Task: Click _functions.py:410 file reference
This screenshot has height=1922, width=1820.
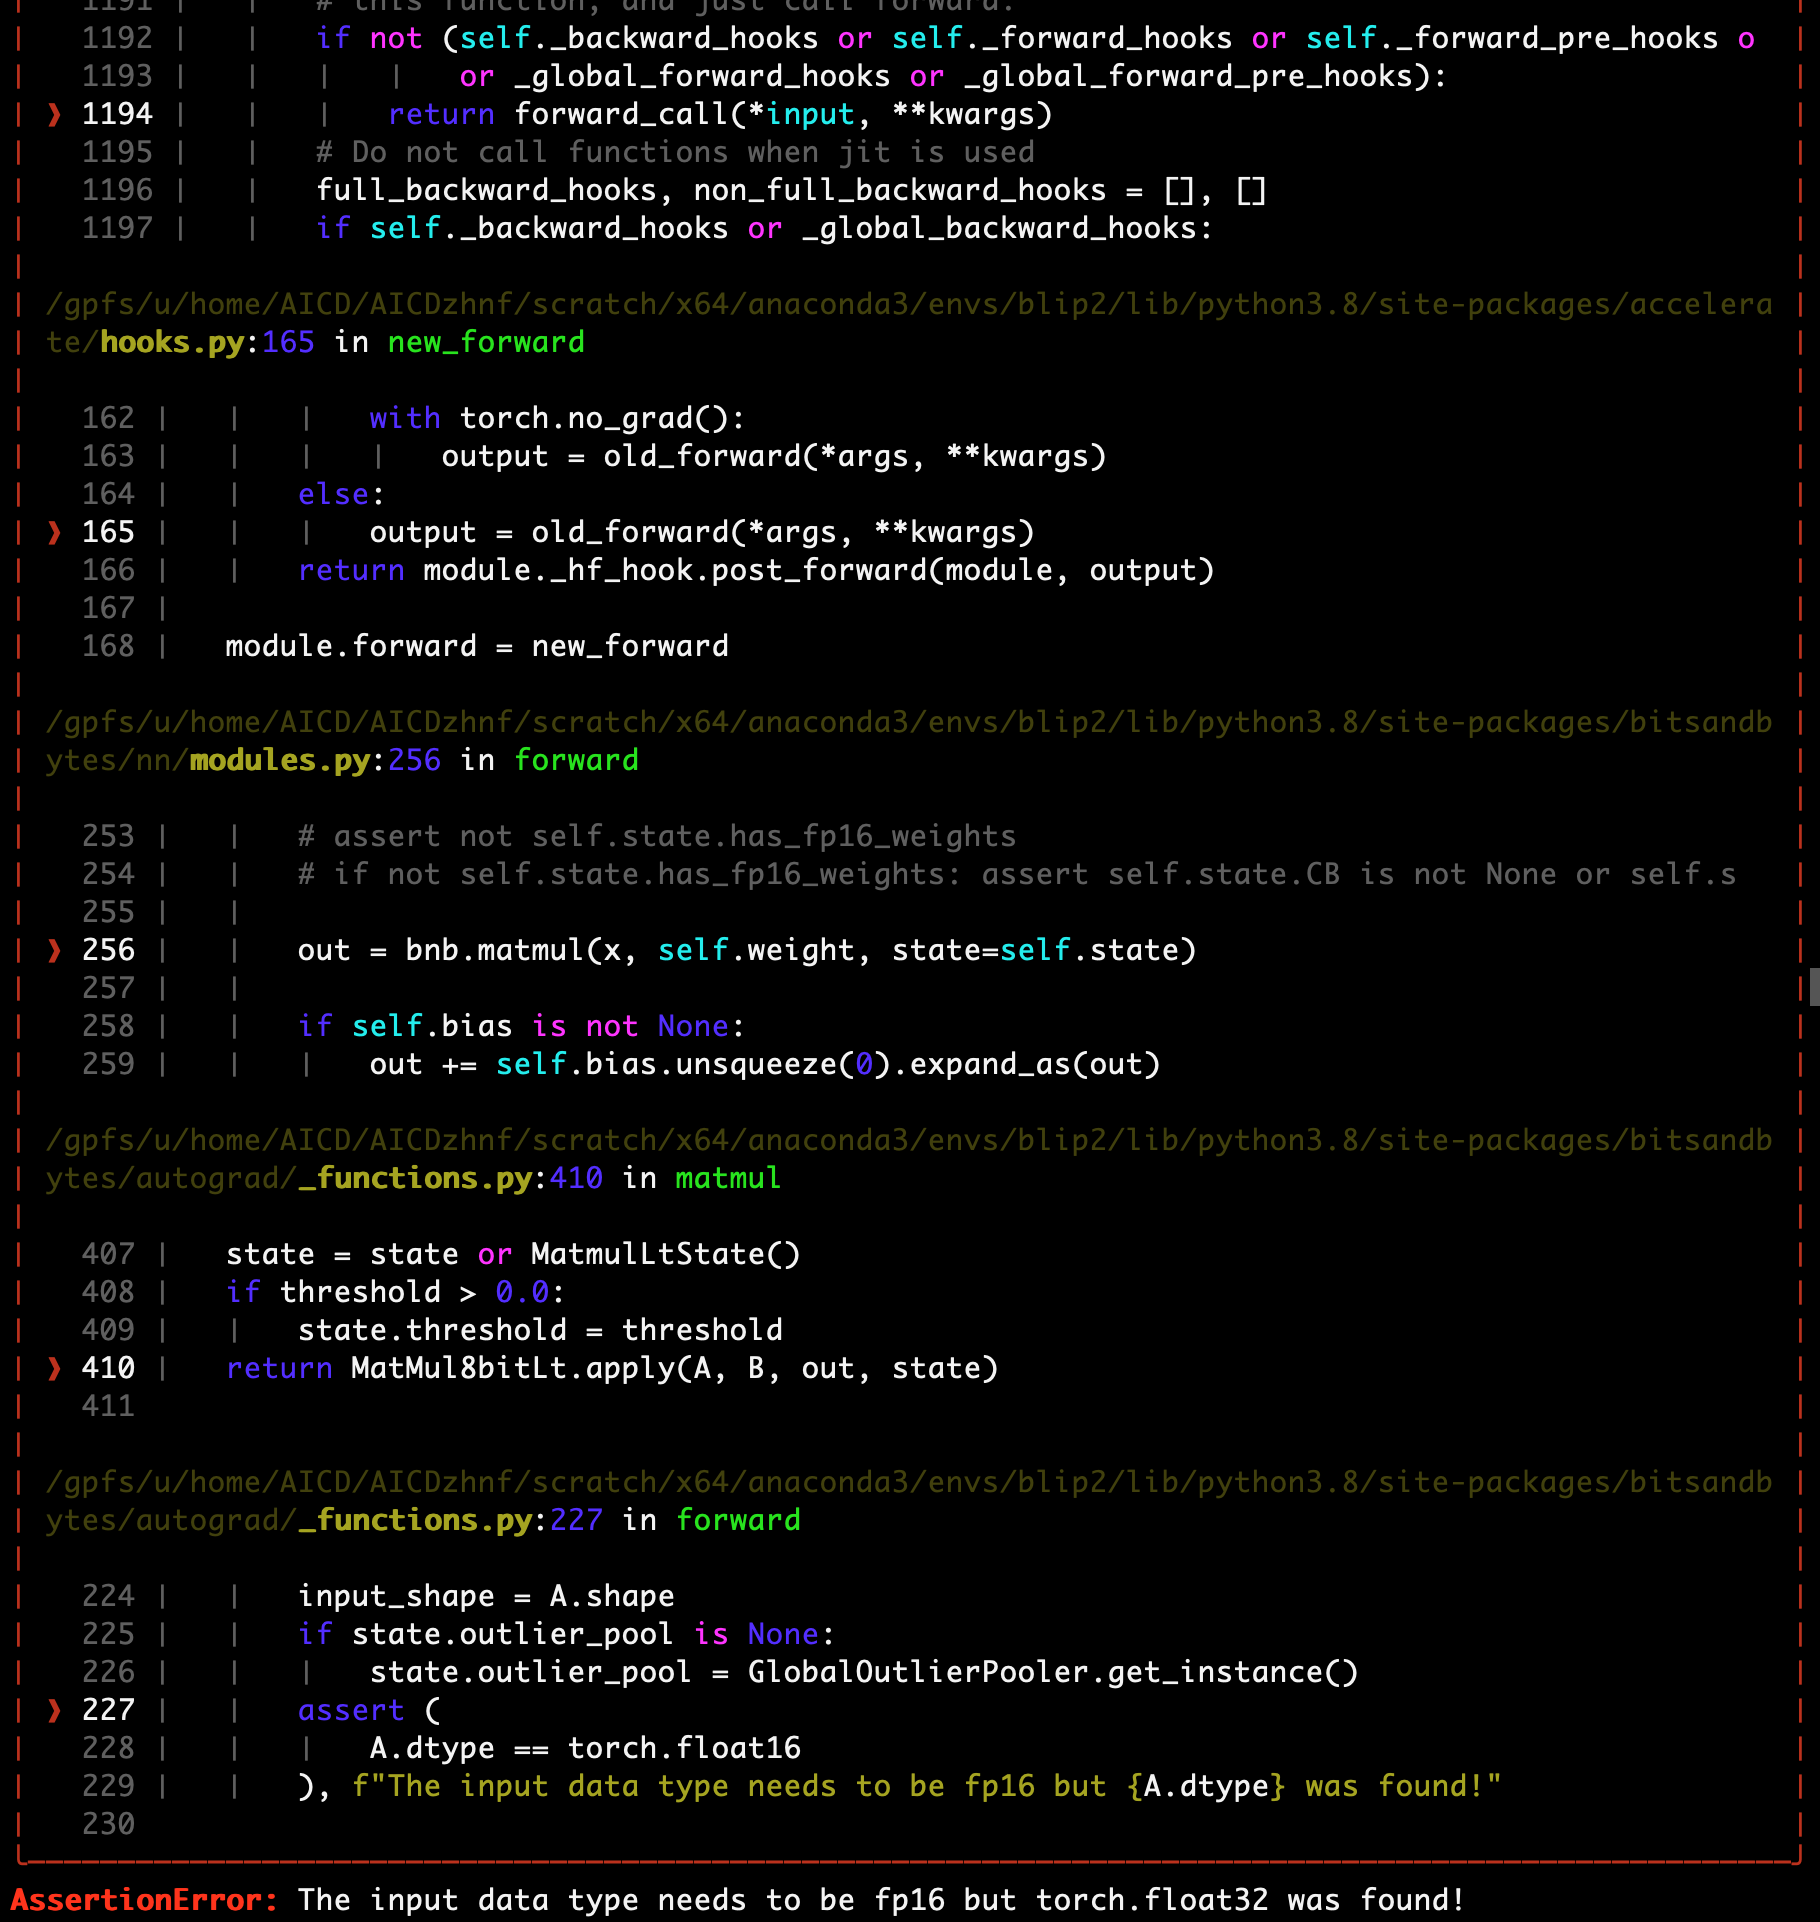Action: (x=450, y=1178)
